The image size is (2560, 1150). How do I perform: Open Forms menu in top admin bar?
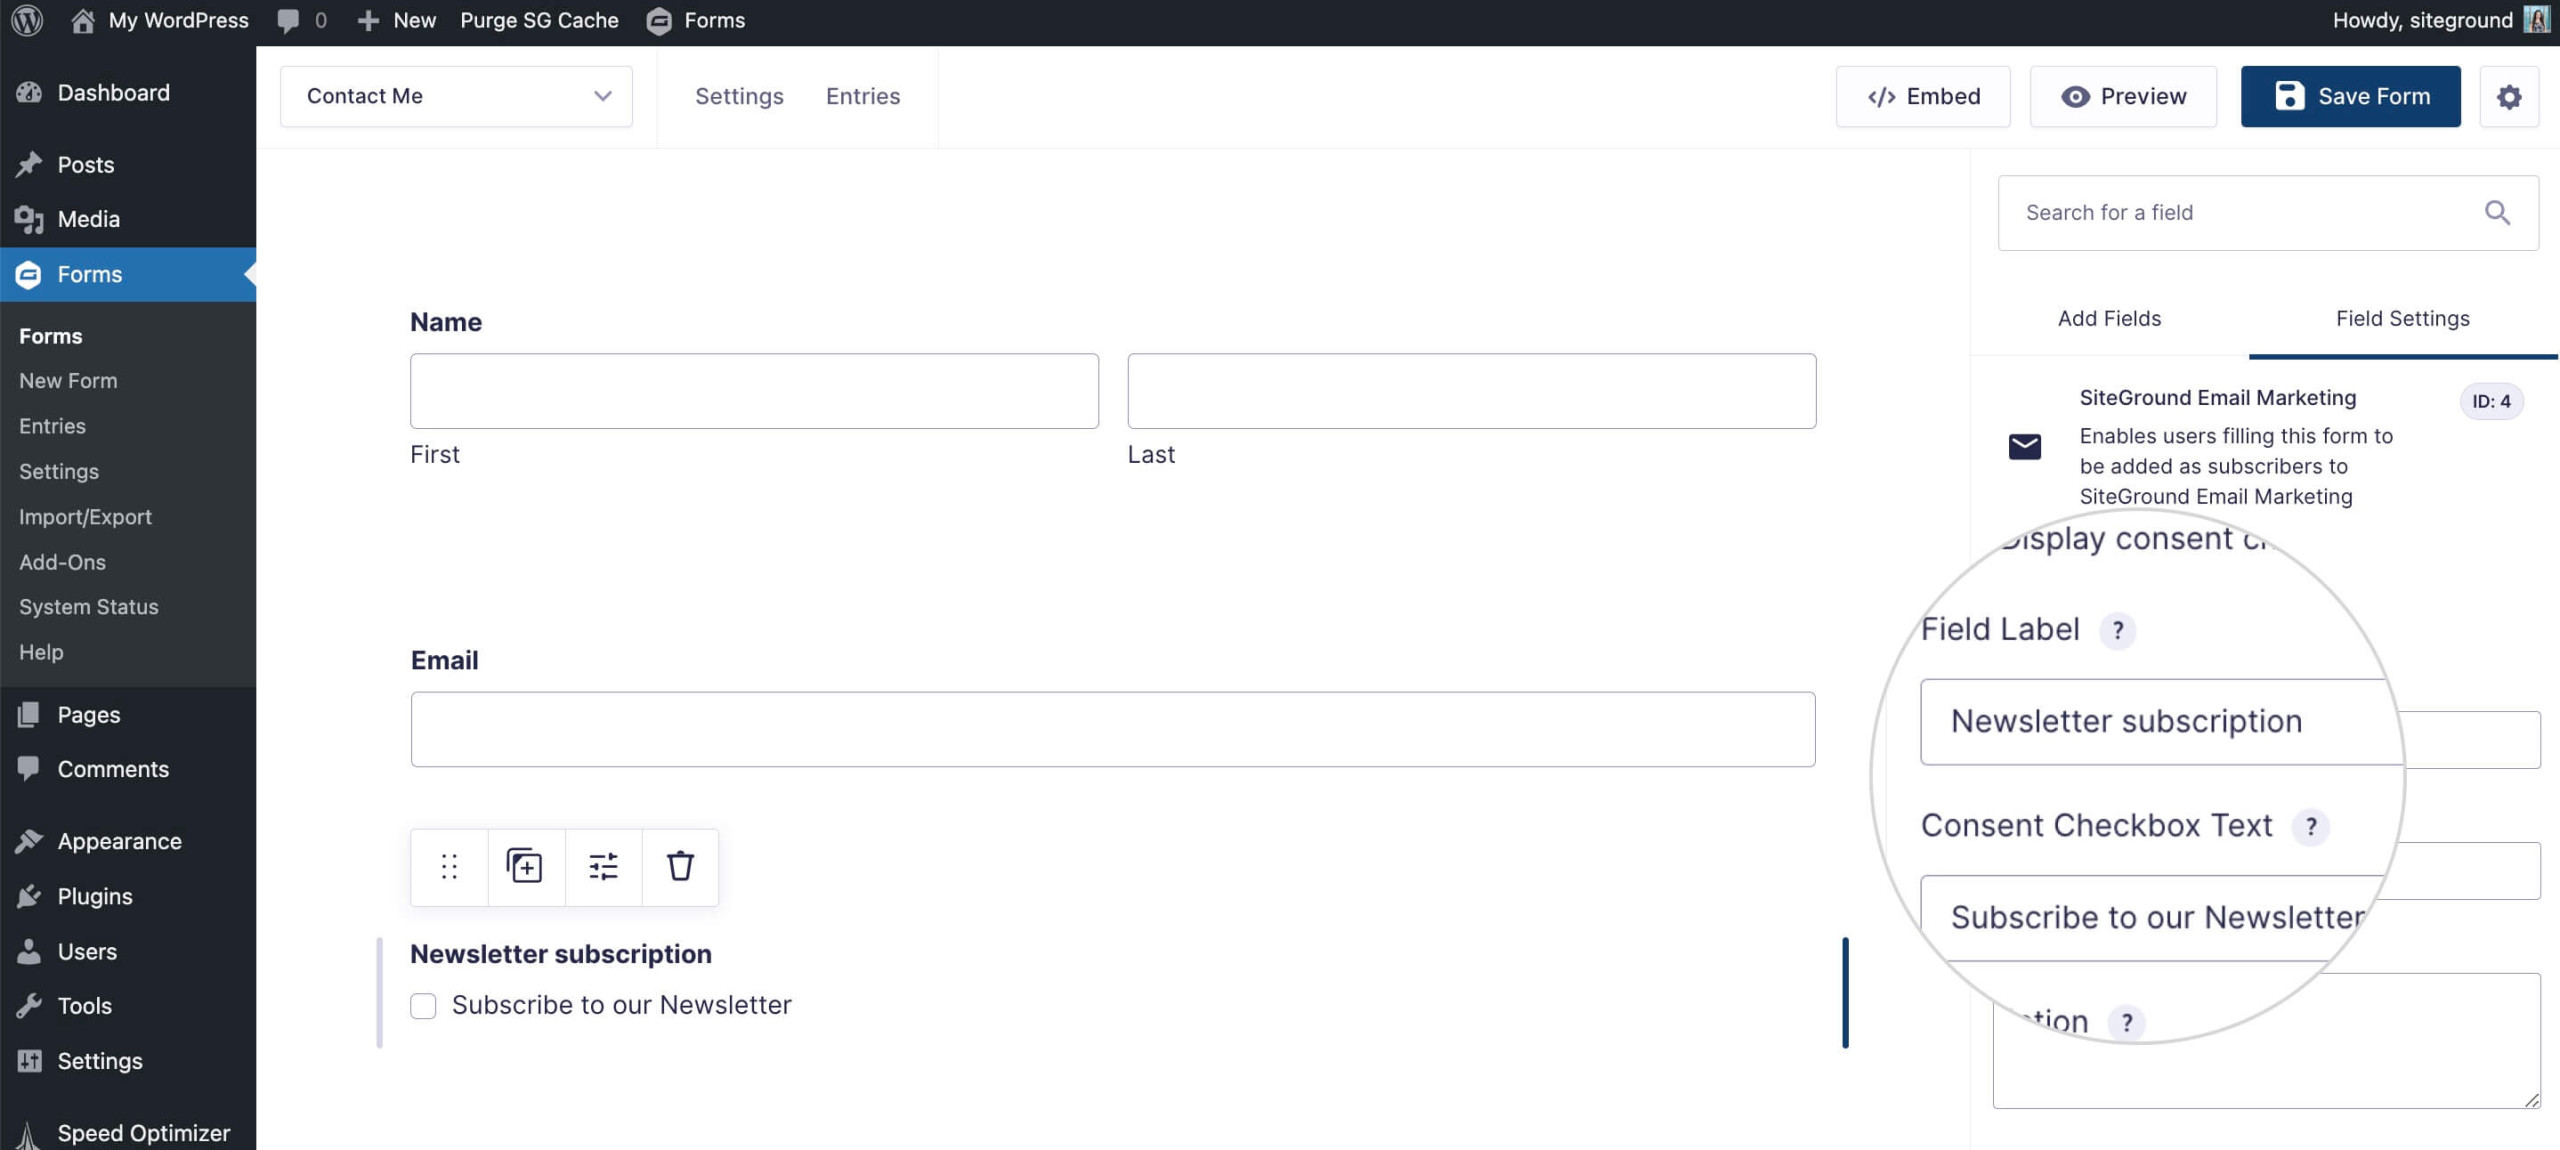tap(696, 20)
